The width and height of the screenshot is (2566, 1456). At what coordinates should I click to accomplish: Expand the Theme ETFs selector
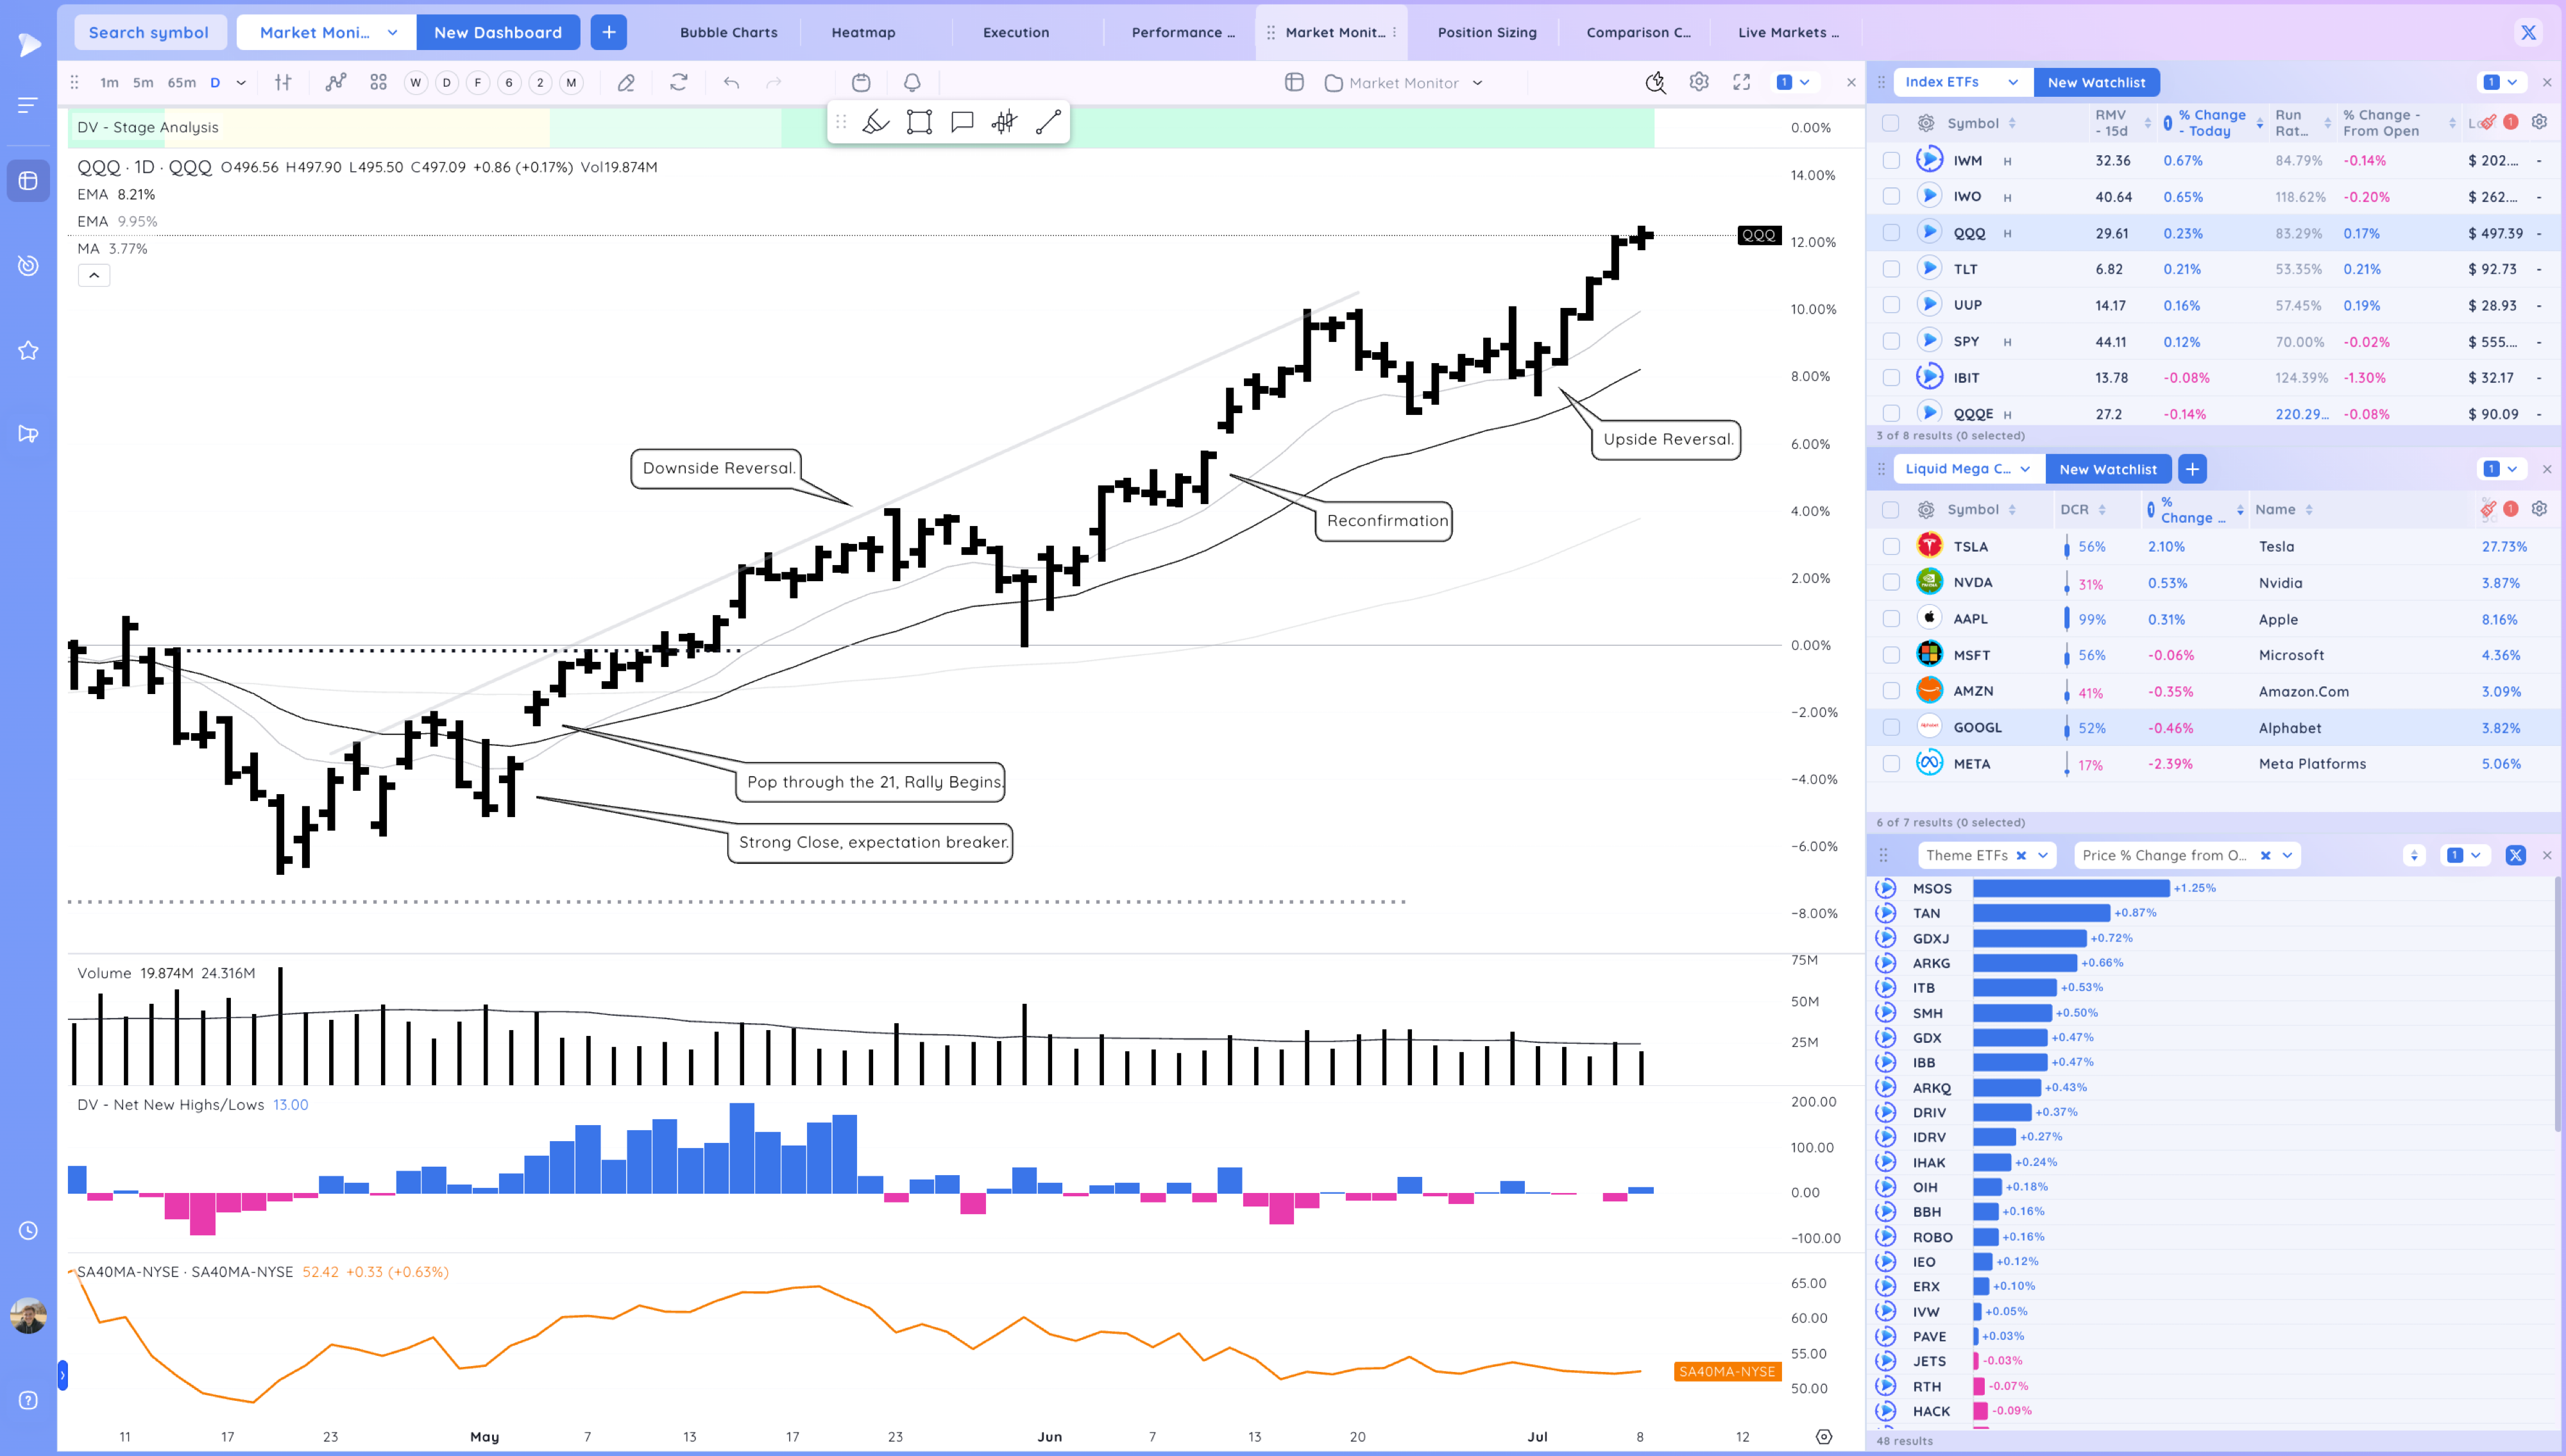point(2043,855)
